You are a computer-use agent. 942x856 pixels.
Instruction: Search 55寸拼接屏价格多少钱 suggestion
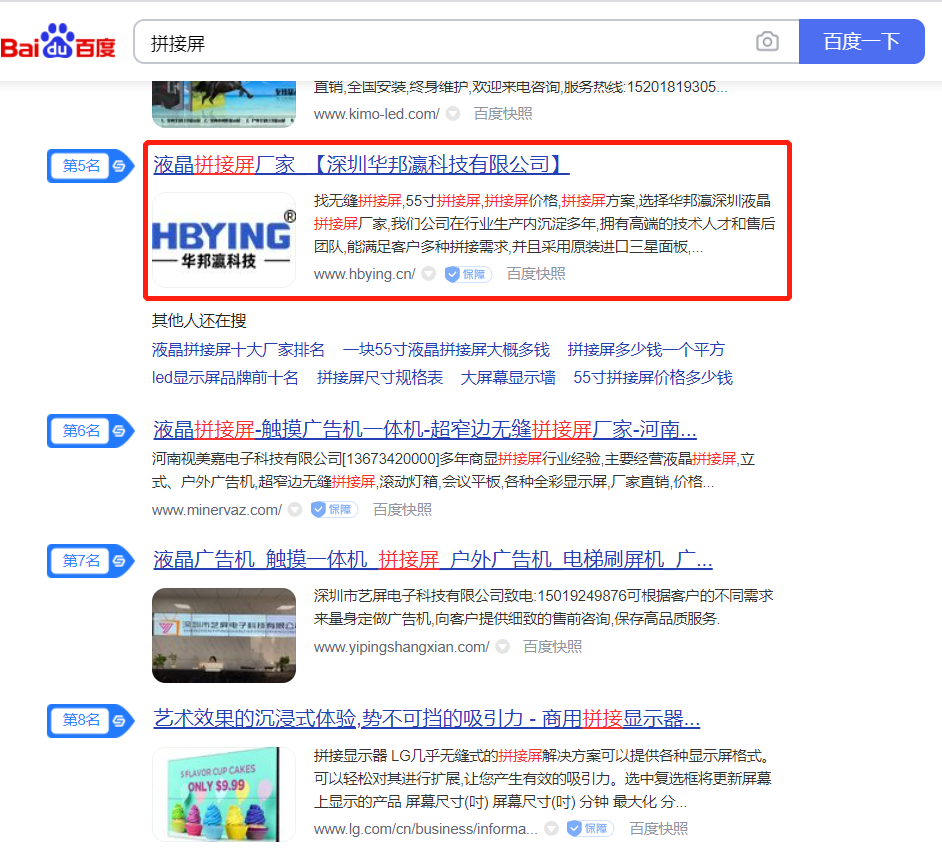[652, 378]
